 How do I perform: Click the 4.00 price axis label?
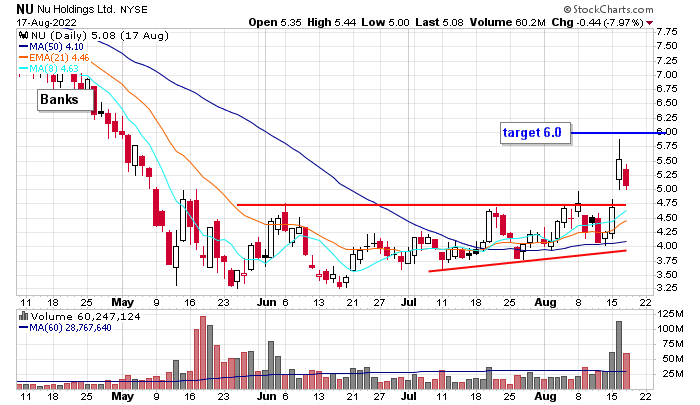[x=667, y=246]
